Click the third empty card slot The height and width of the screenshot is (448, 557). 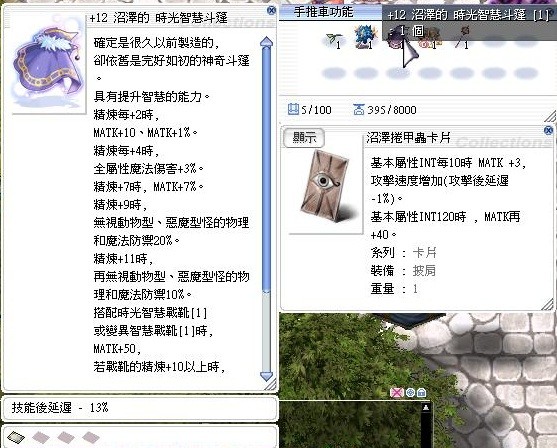(x=65, y=437)
